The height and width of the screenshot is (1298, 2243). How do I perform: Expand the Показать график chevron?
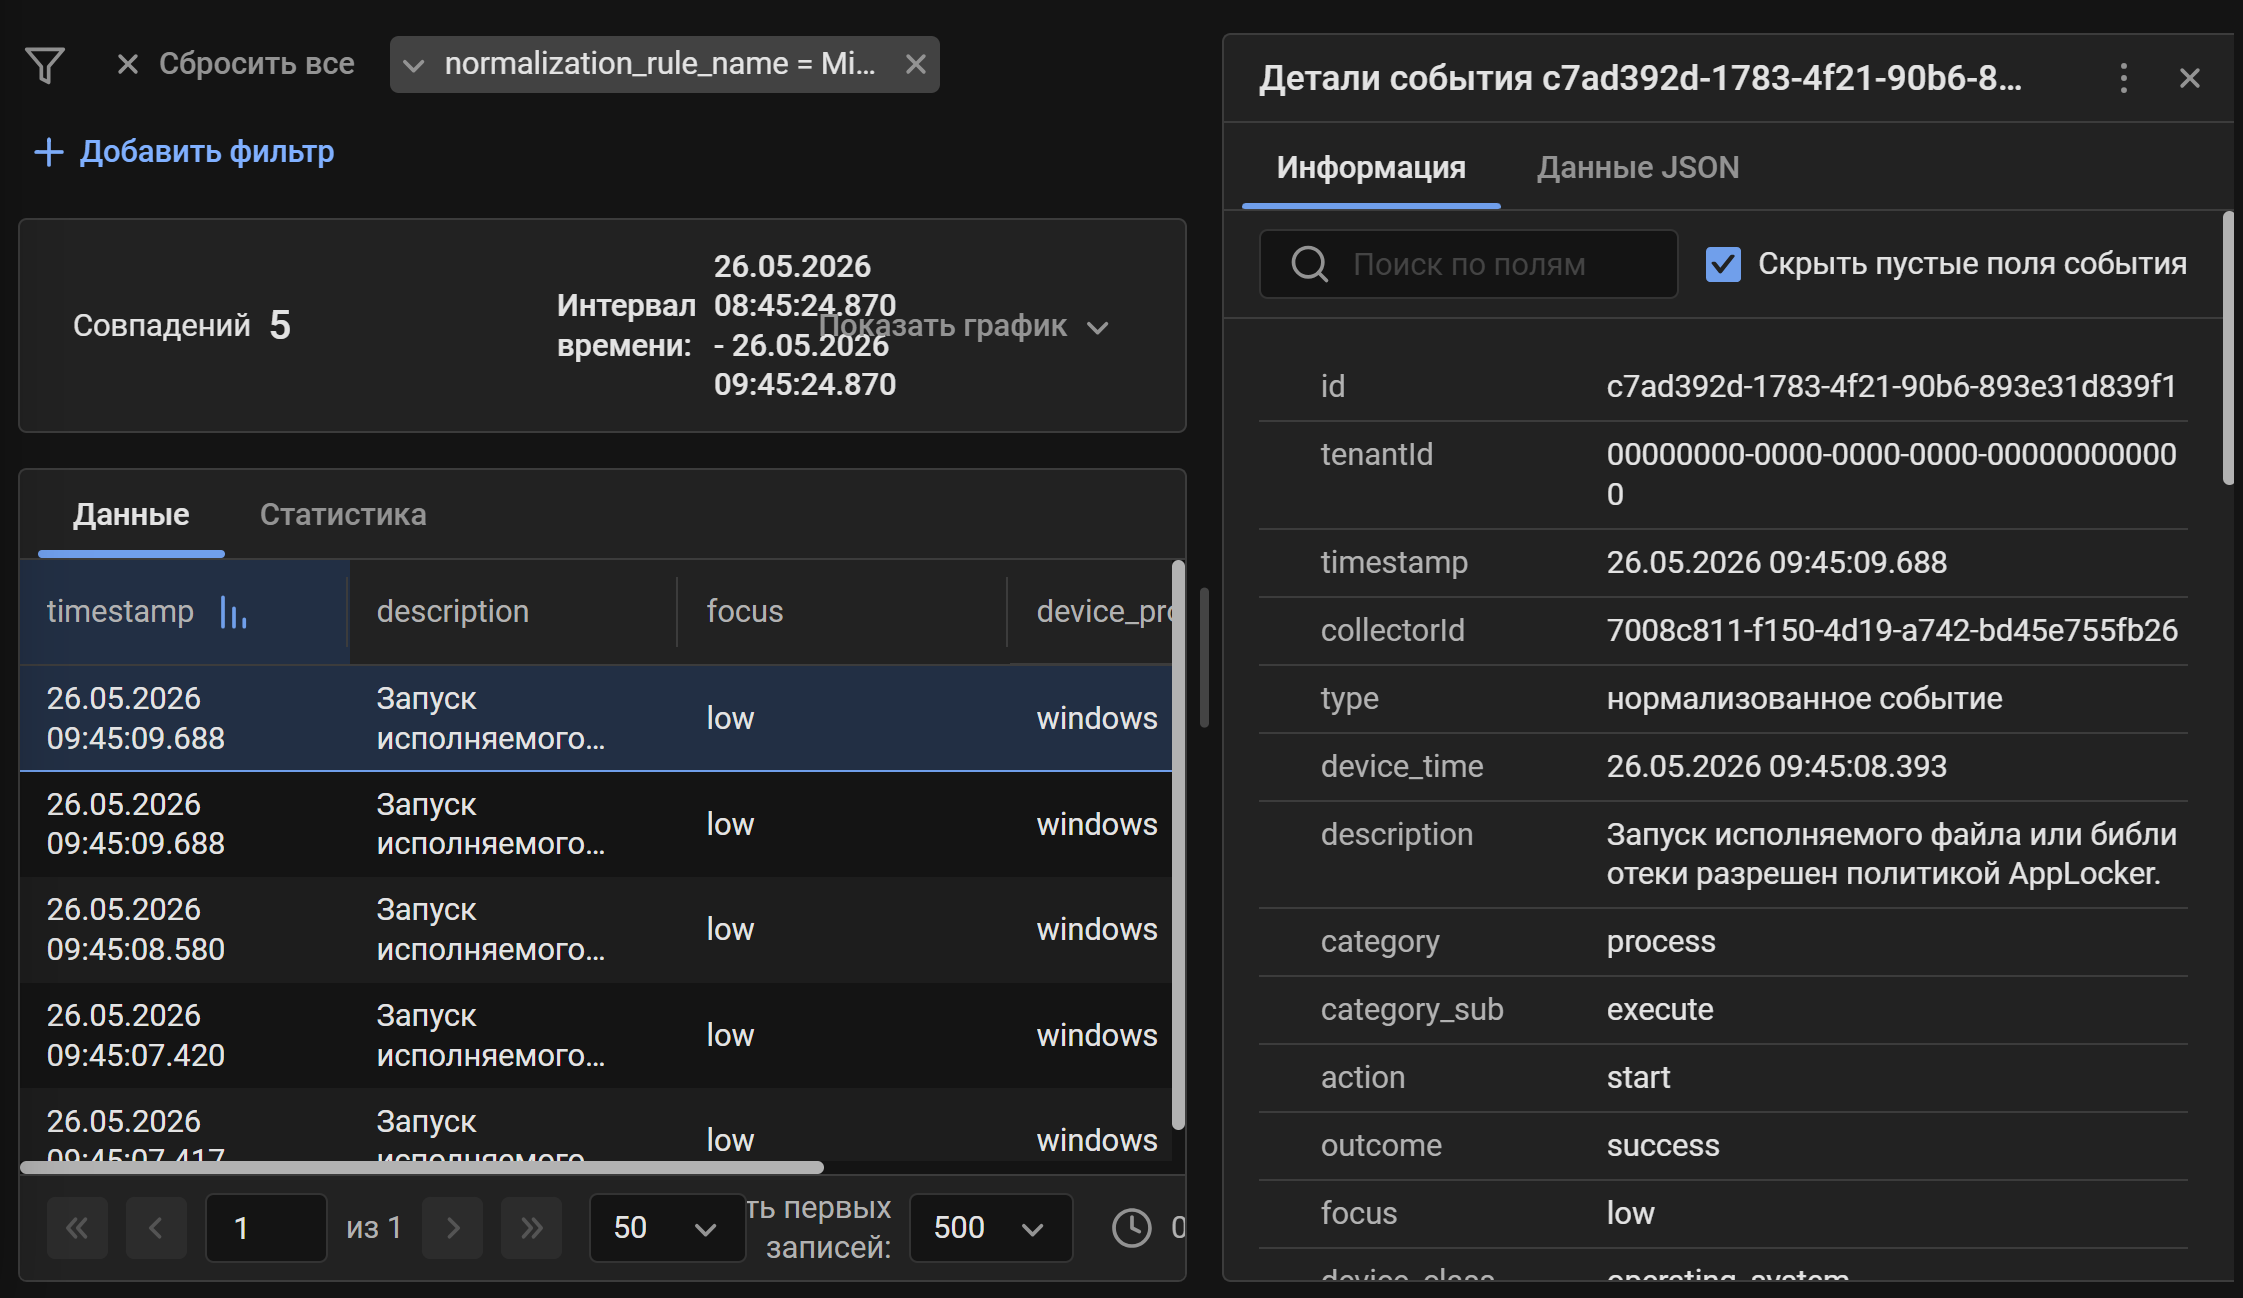pyautogui.click(x=1097, y=328)
